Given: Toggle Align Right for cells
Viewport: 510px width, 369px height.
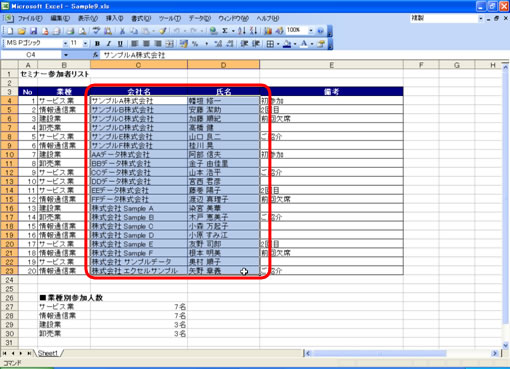Looking at the screenshot, I should coord(158,44).
